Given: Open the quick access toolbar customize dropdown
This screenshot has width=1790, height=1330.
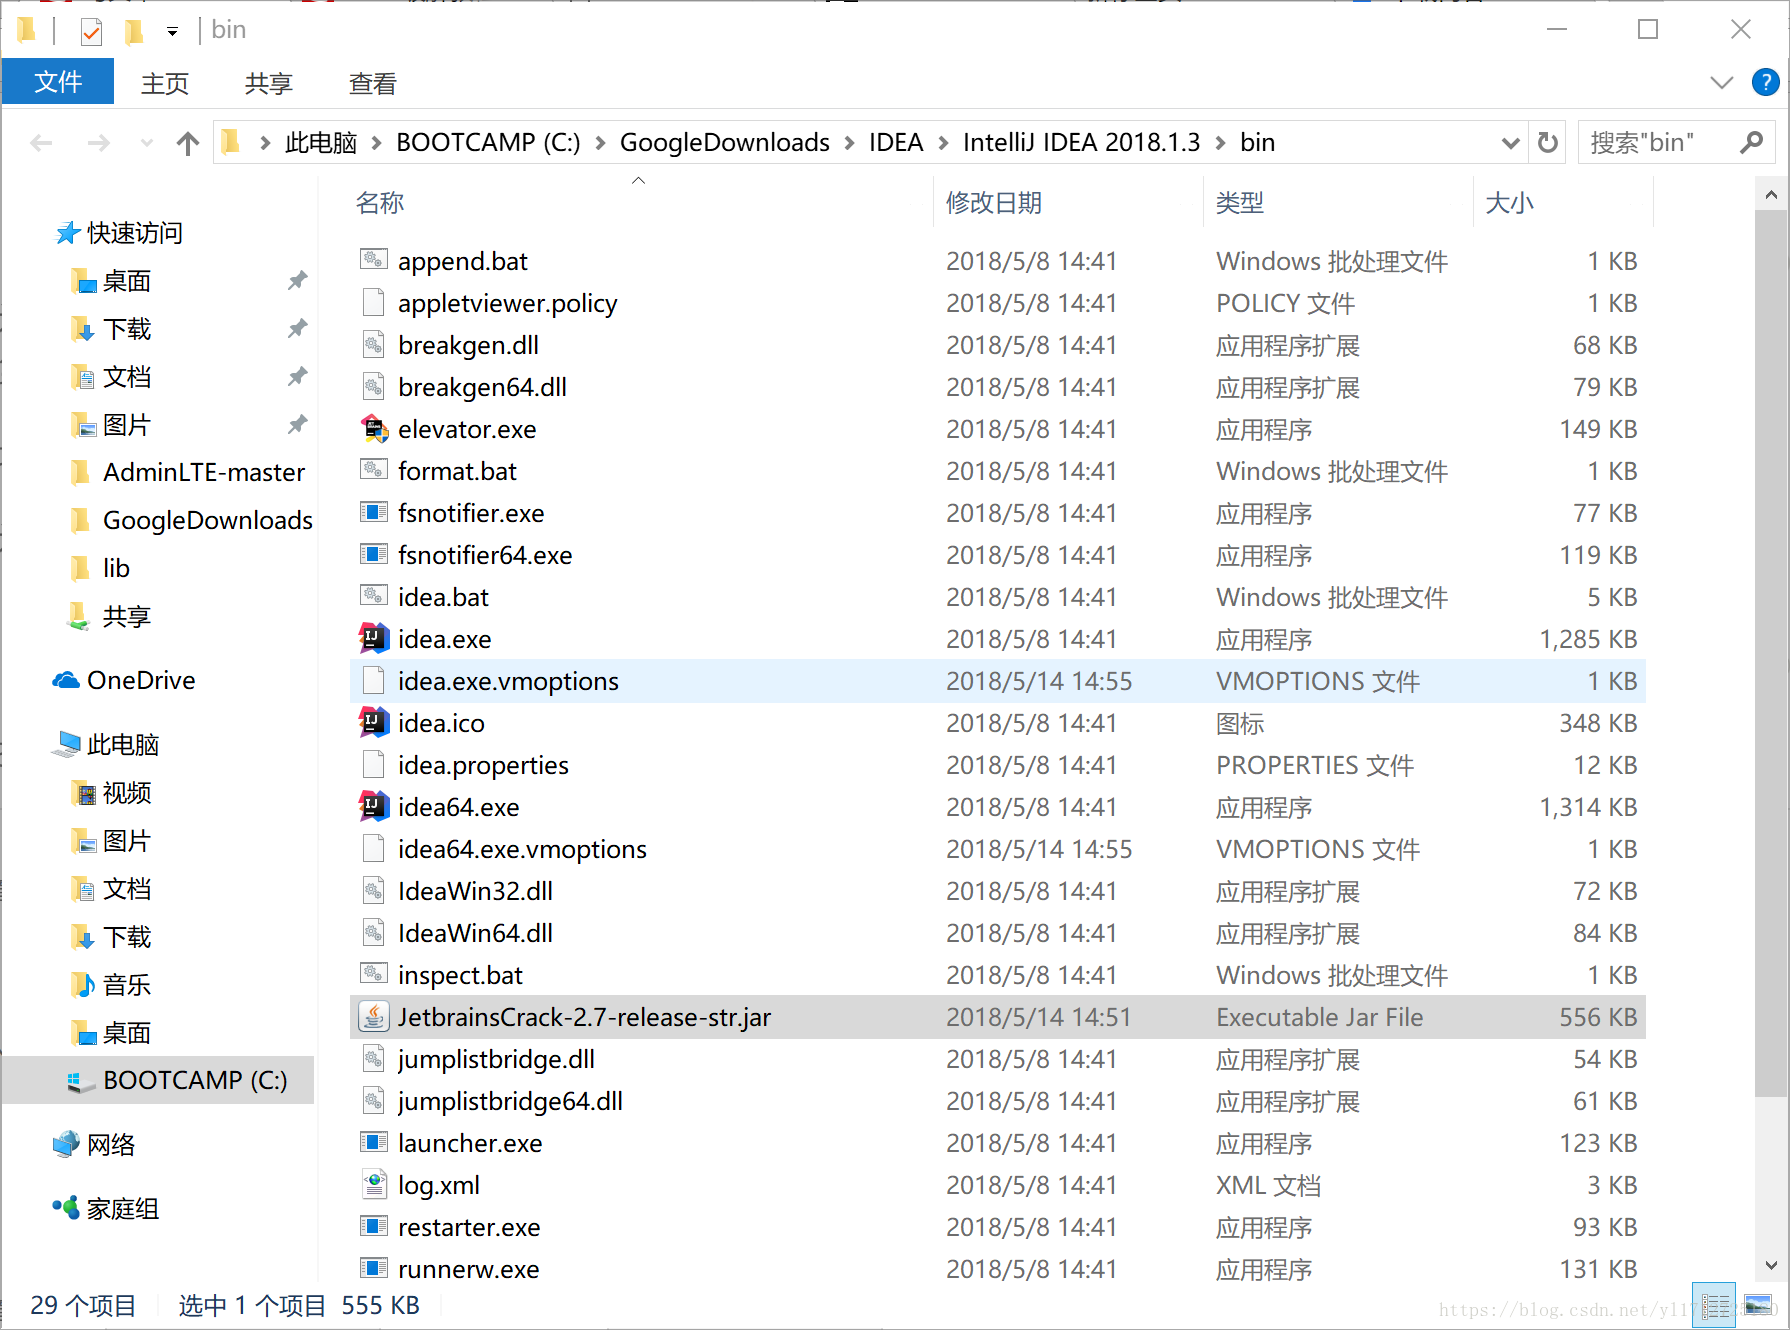Looking at the screenshot, I should (x=173, y=32).
